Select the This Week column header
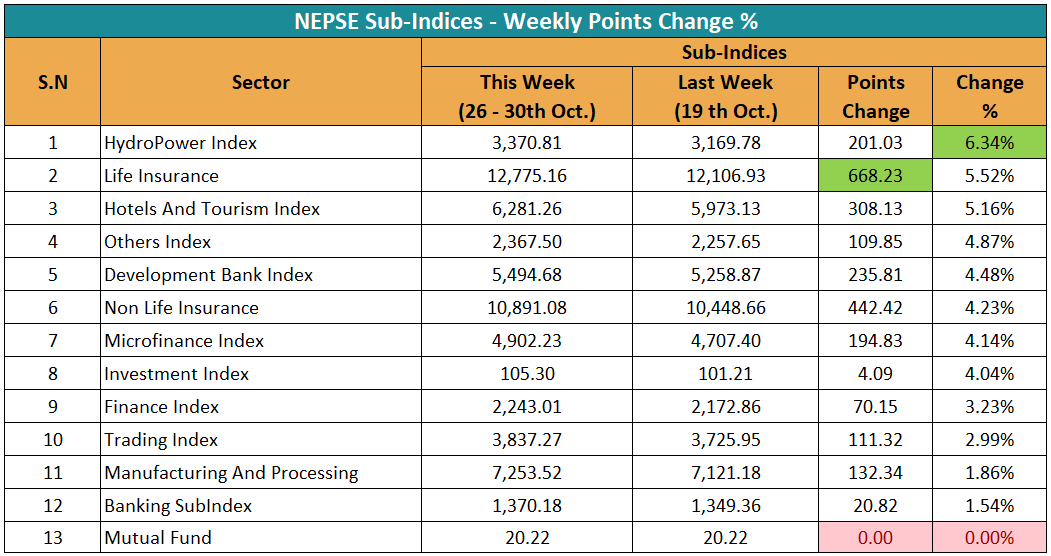1051x556 pixels. click(x=527, y=96)
